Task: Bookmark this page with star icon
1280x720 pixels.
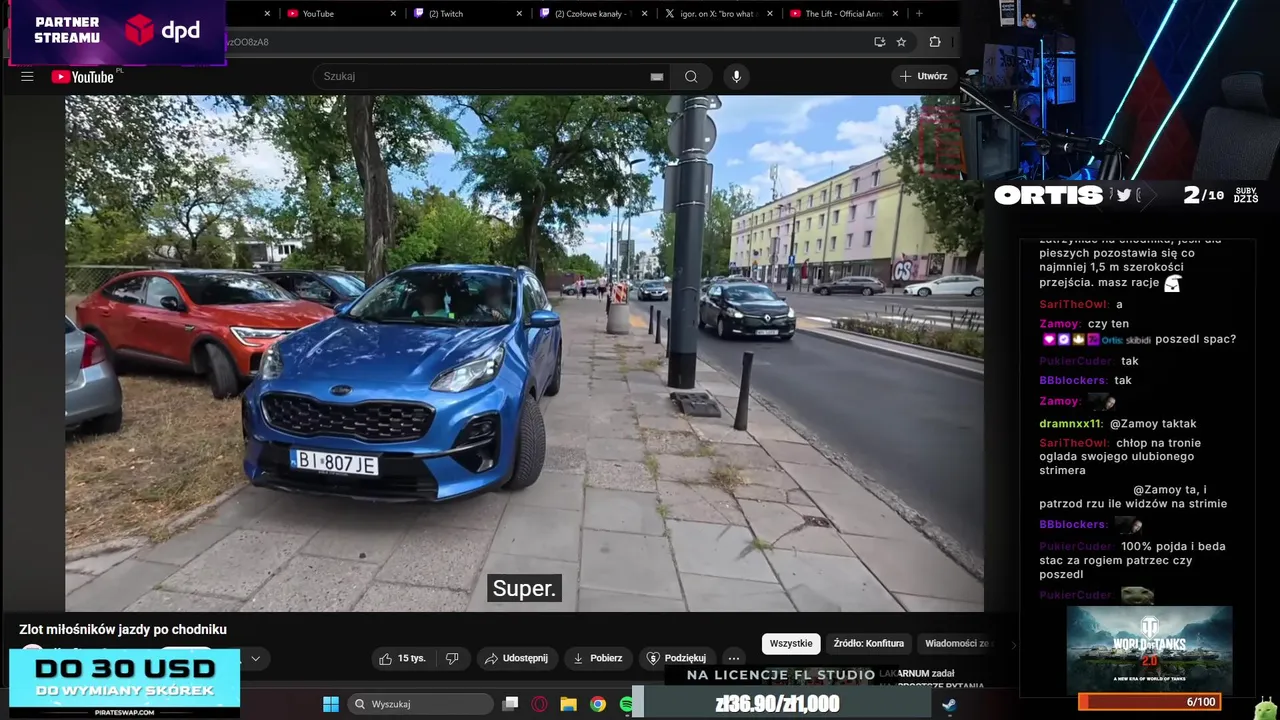Action: click(x=901, y=42)
